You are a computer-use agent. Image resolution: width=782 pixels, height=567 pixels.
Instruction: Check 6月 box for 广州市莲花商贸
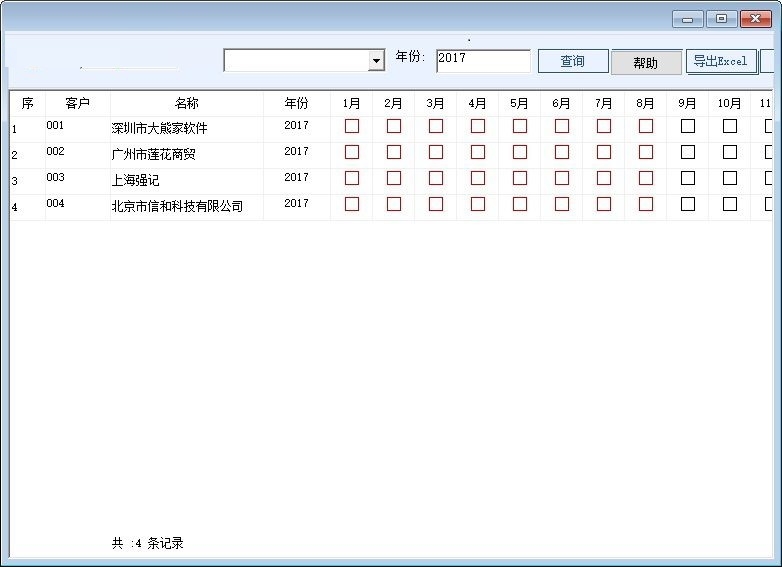pyautogui.click(x=562, y=152)
